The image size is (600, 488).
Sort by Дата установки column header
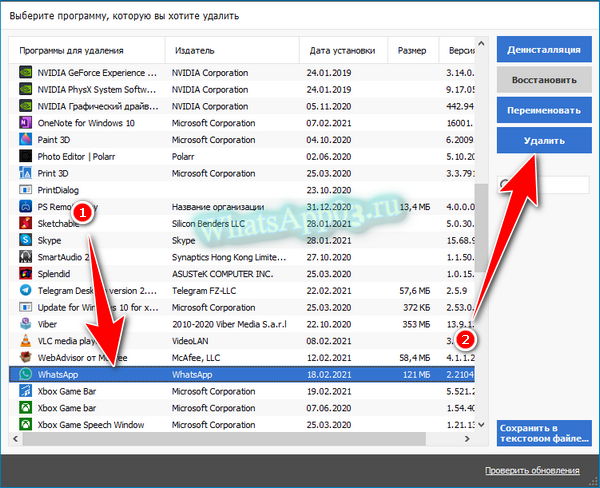(342, 51)
